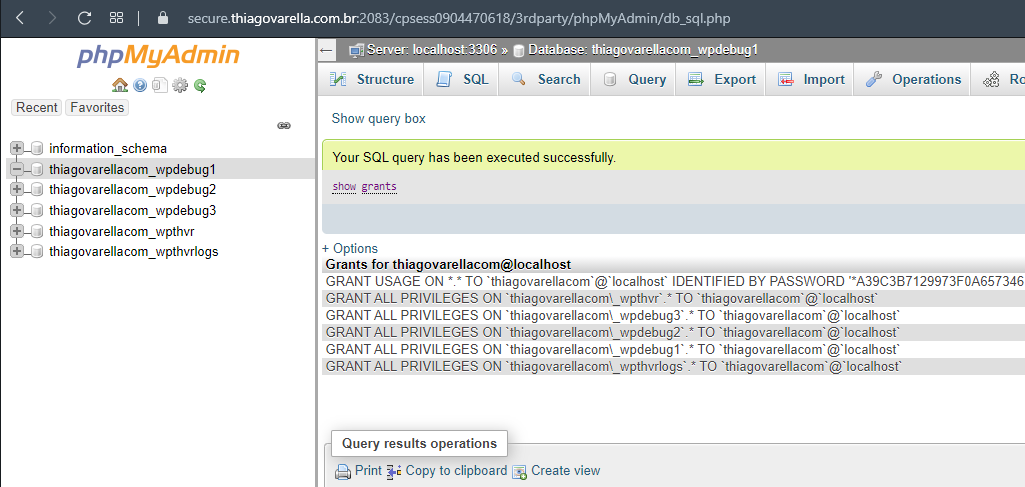Click 'Grants for thiagovarellacom@localhost' column header

[x=448, y=265]
